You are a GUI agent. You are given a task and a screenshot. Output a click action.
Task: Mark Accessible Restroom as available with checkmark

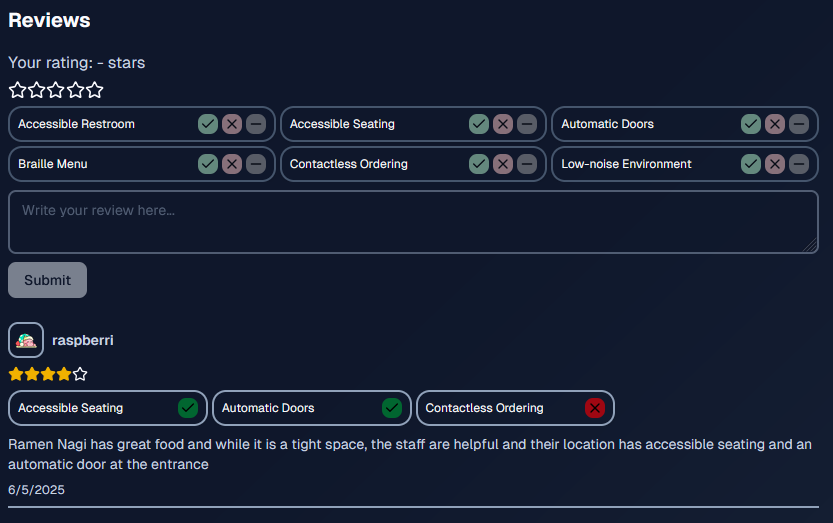click(x=208, y=124)
